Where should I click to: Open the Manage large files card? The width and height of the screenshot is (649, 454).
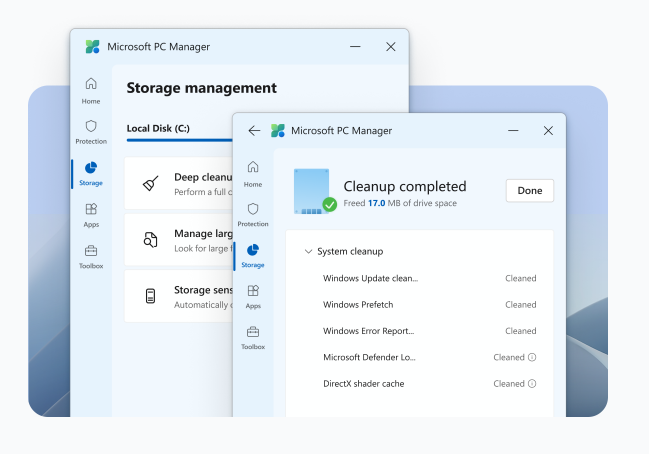(178, 240)
